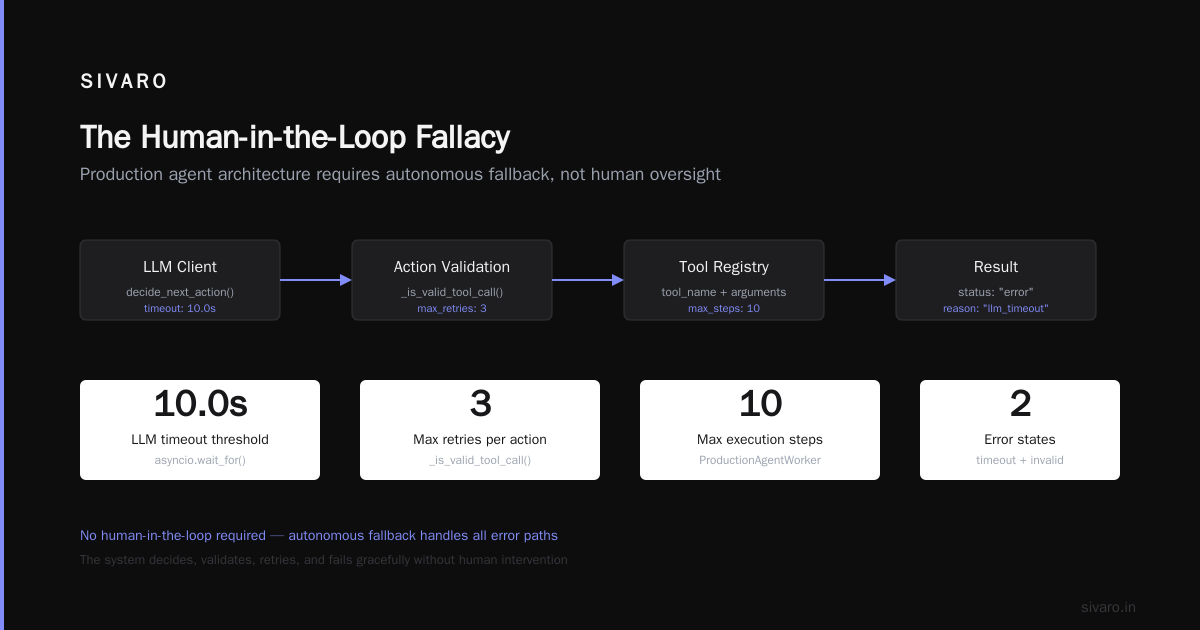Click the large 2 metric

tap(1020, 404)
